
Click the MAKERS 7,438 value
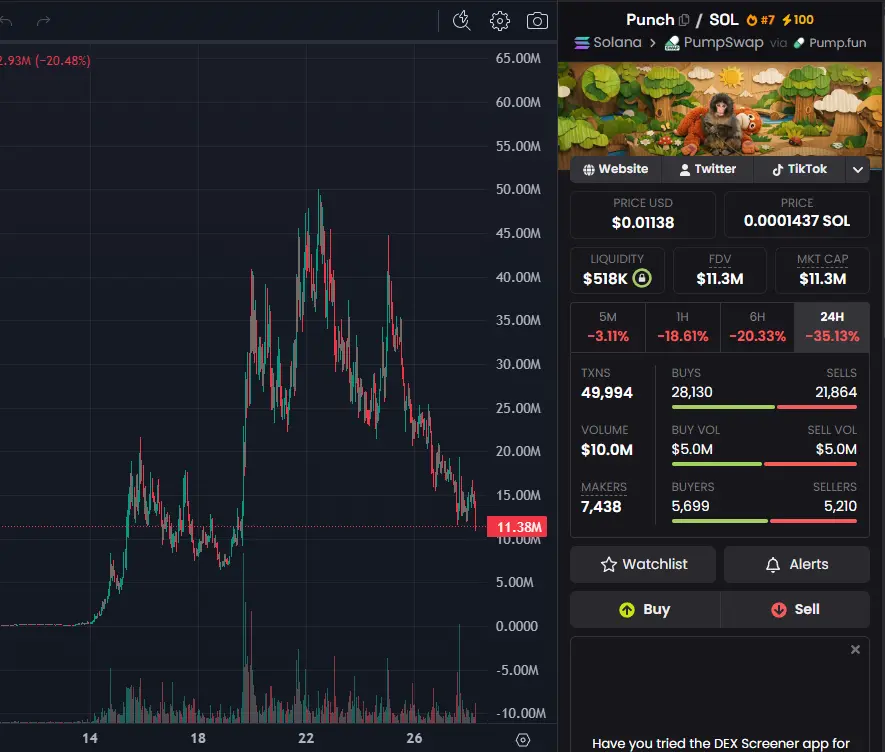point(601,507)
